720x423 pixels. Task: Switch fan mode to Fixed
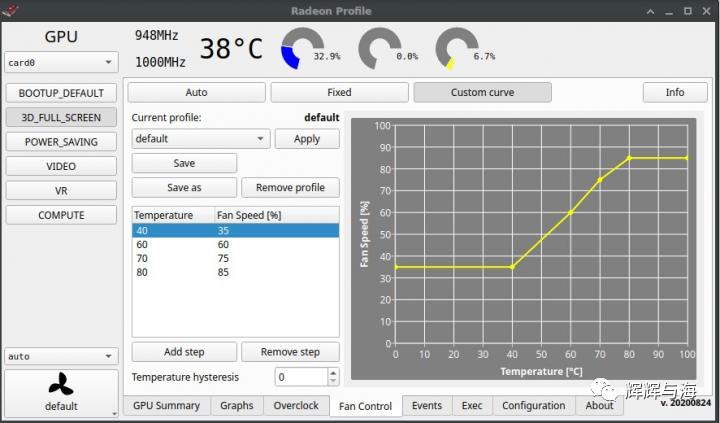339,92
